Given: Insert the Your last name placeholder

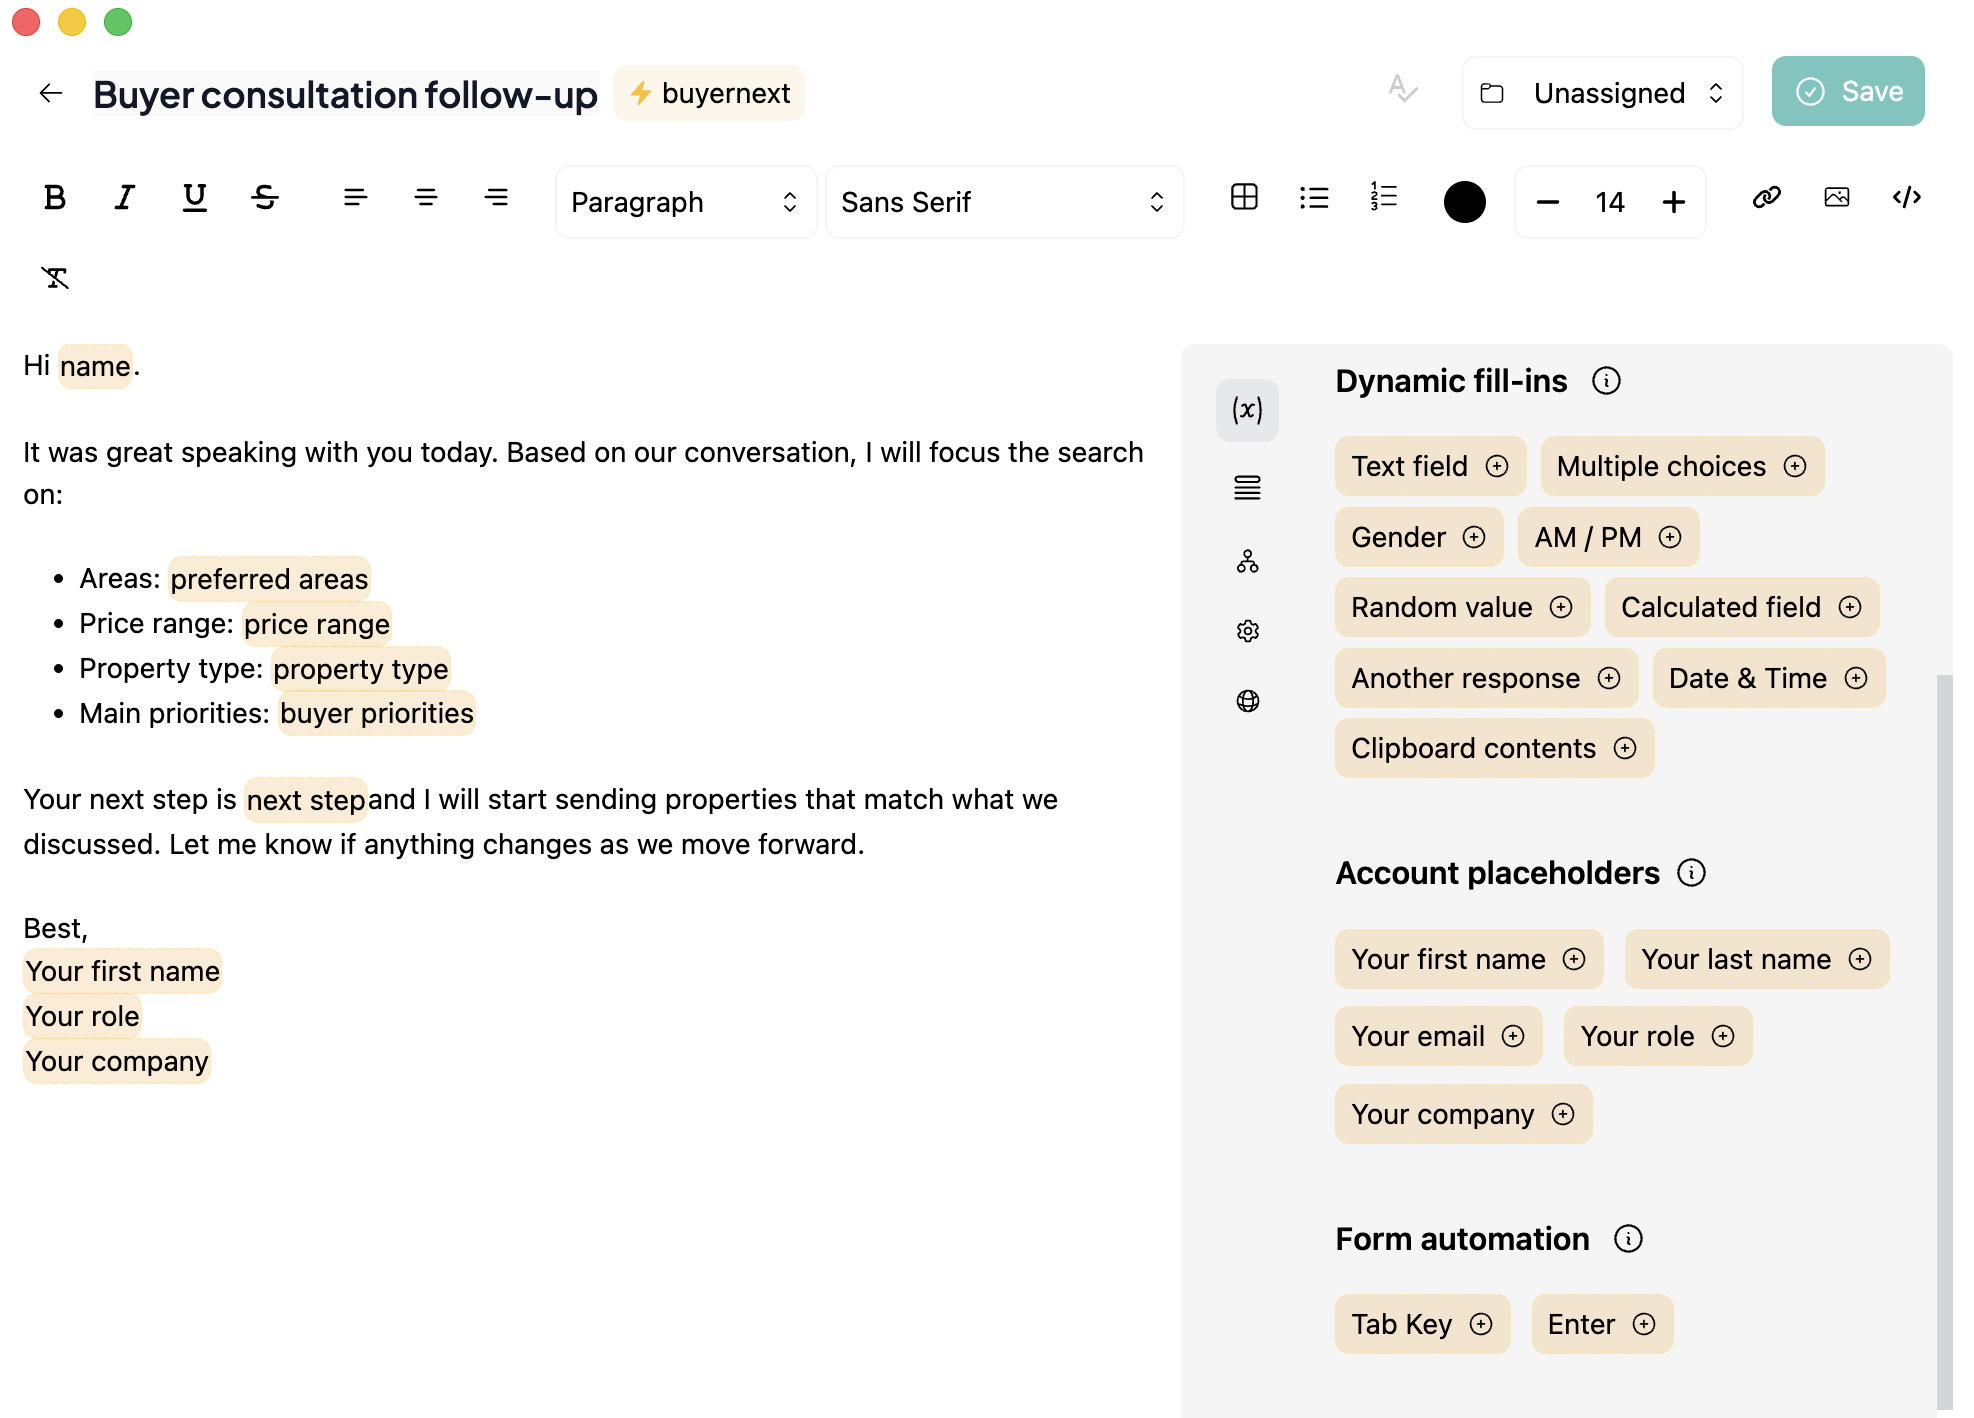Looking at the screenshot, I should point(1756,959).
